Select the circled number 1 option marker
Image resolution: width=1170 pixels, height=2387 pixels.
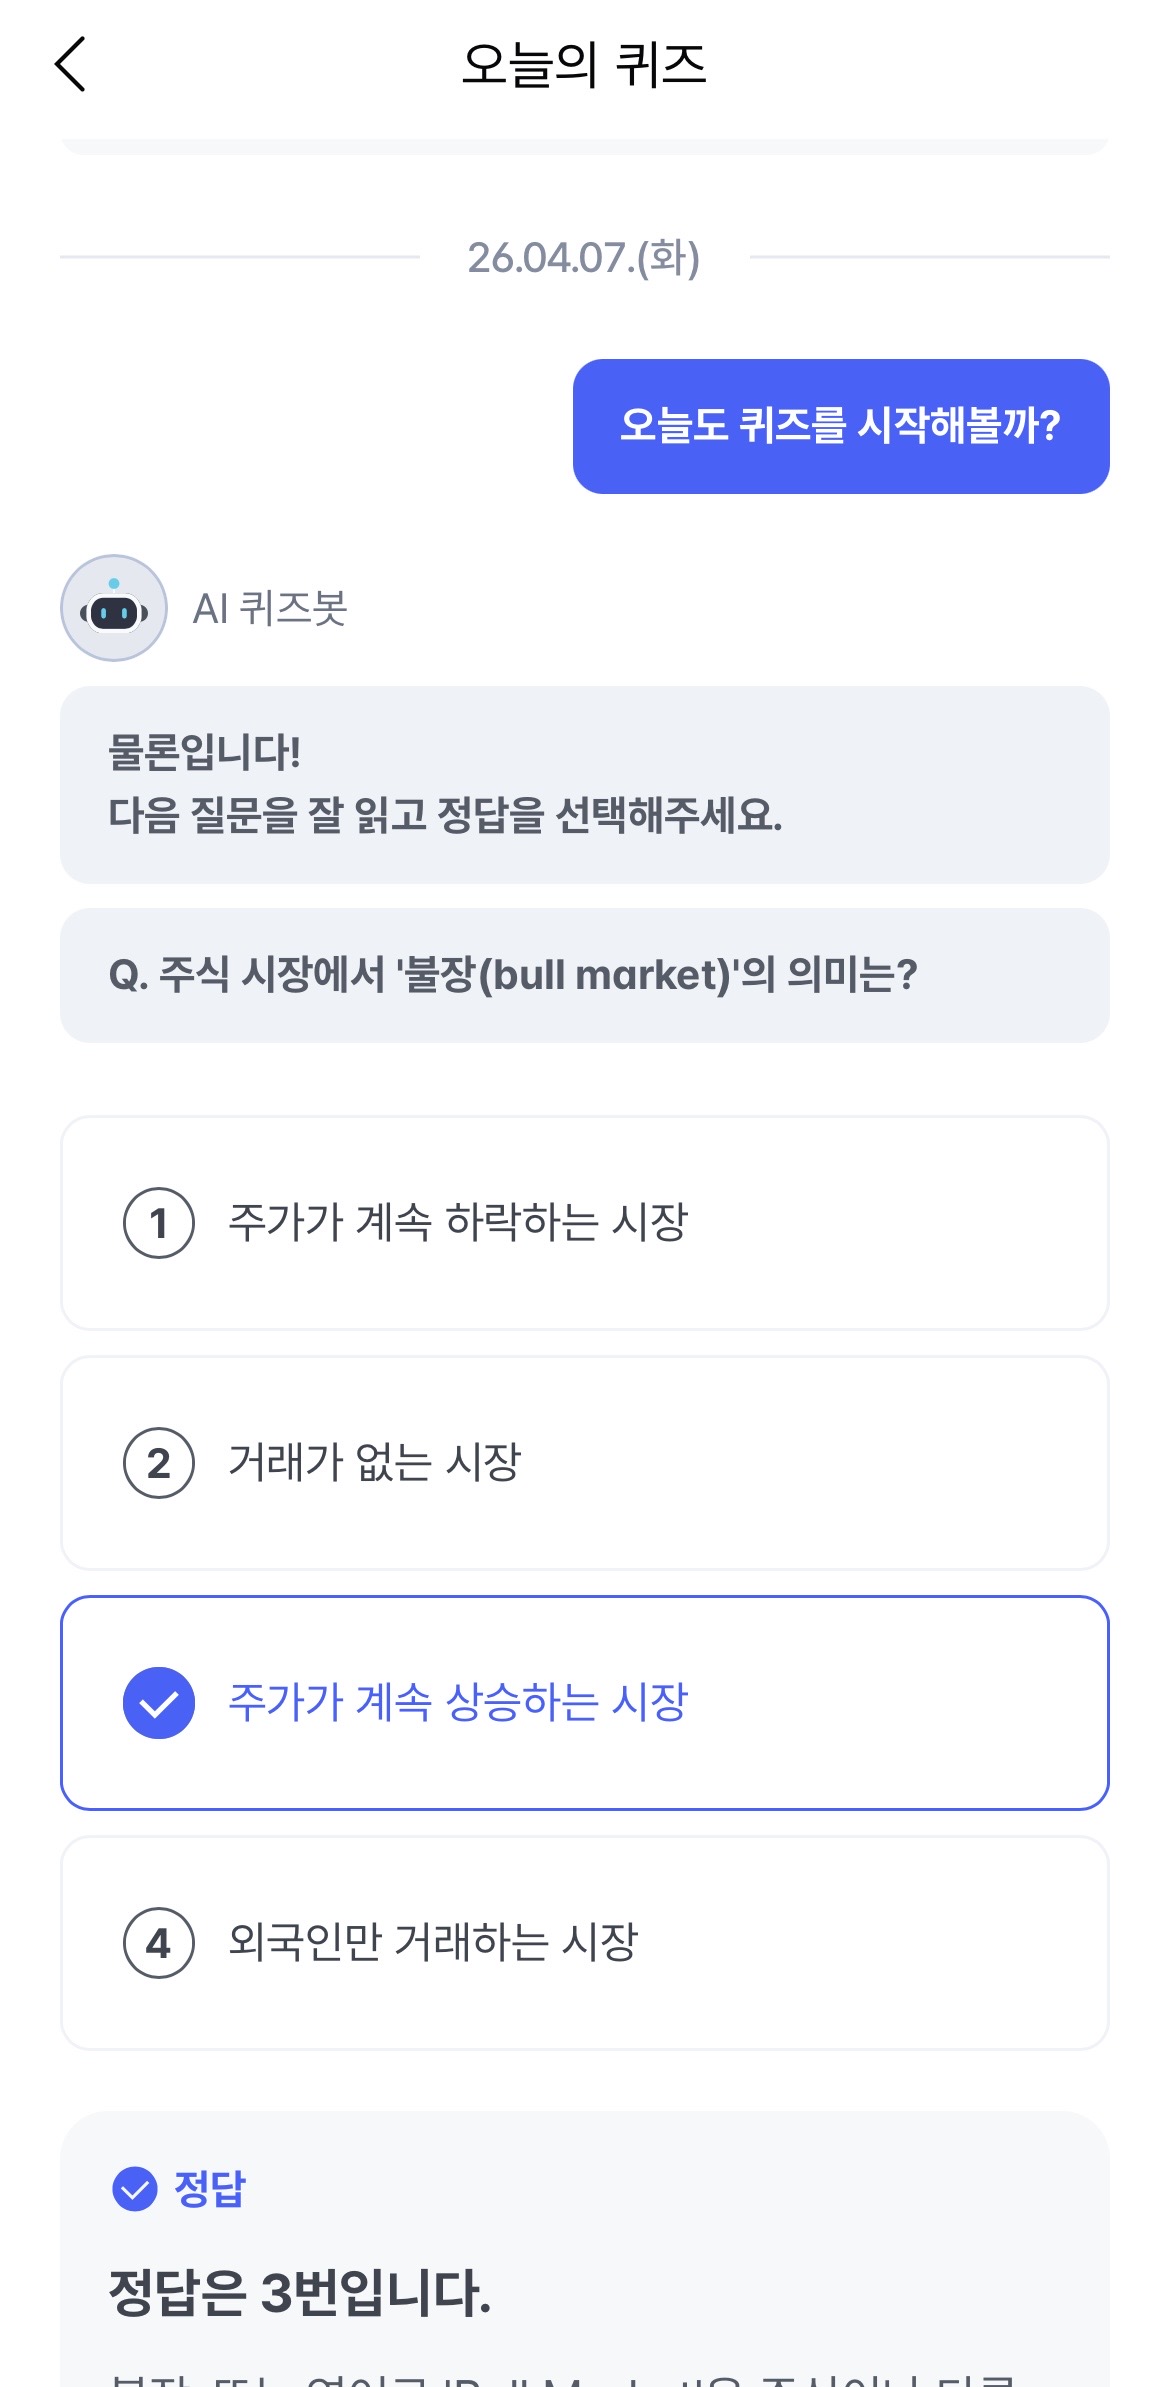tap(159, 1223)
